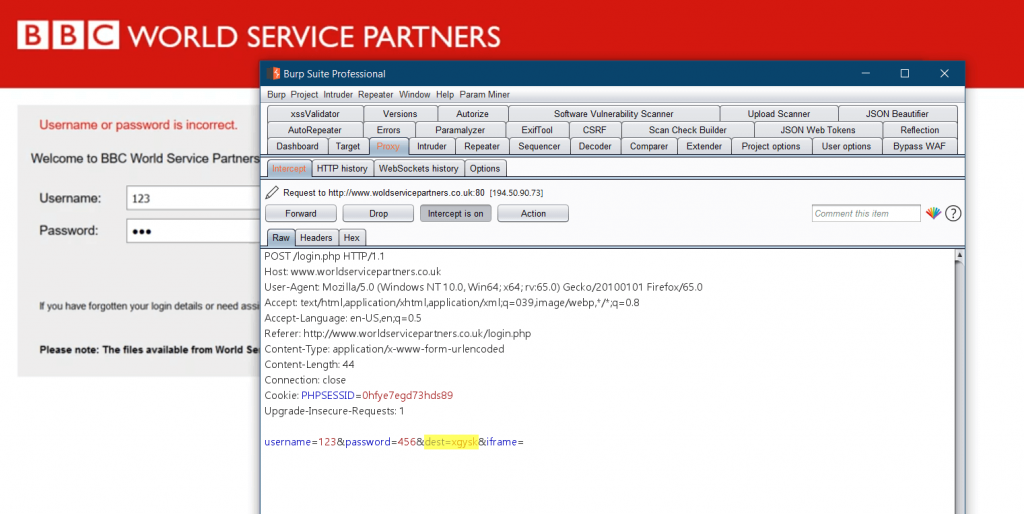1024x514 pixels.
Task: Click the PHPSESSID cookie value text
Action: tap(407, 395)
